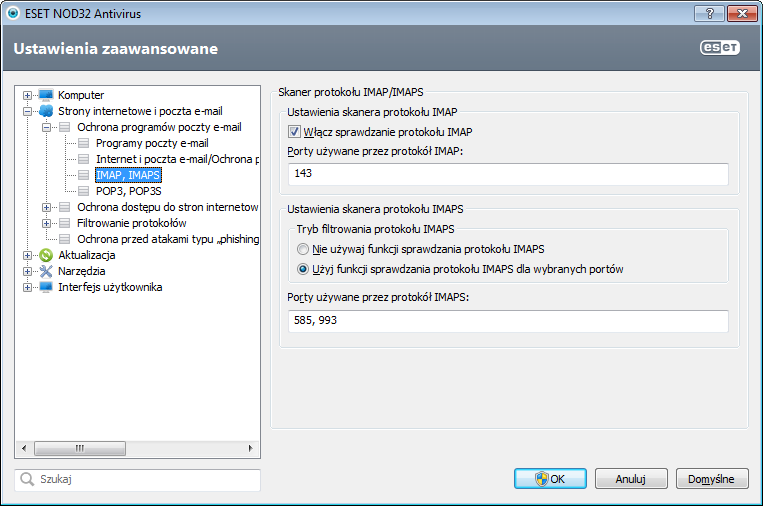Expand the Narzędzia tree node
763x506 pixels.
point(27,271)
